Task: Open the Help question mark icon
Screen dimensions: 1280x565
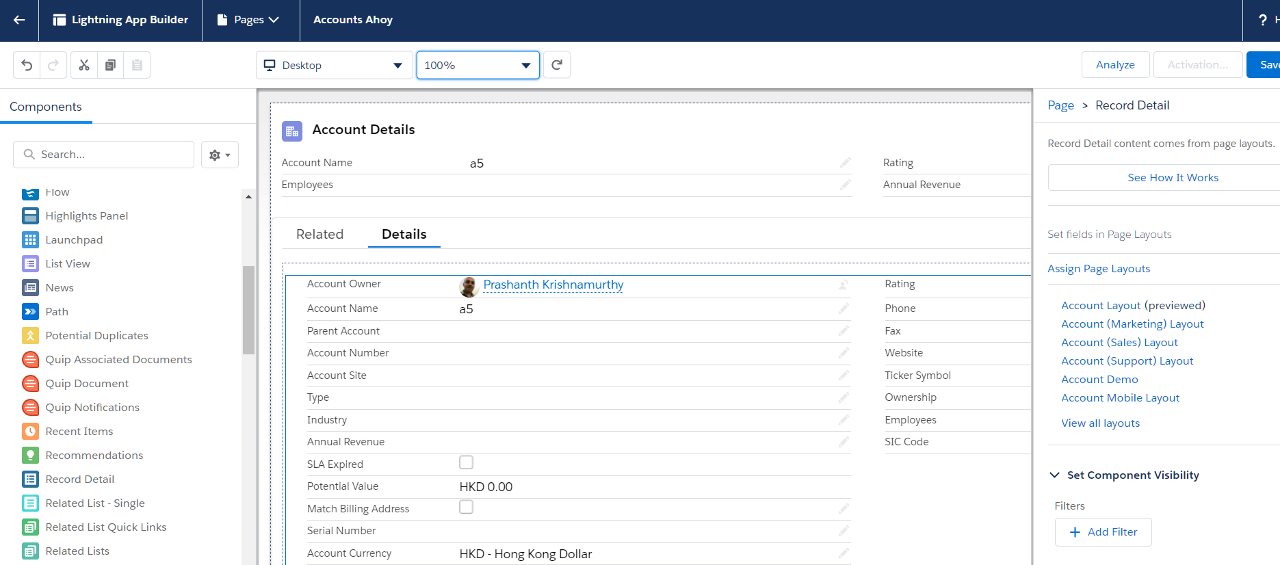Action: tap(1263, 20)
